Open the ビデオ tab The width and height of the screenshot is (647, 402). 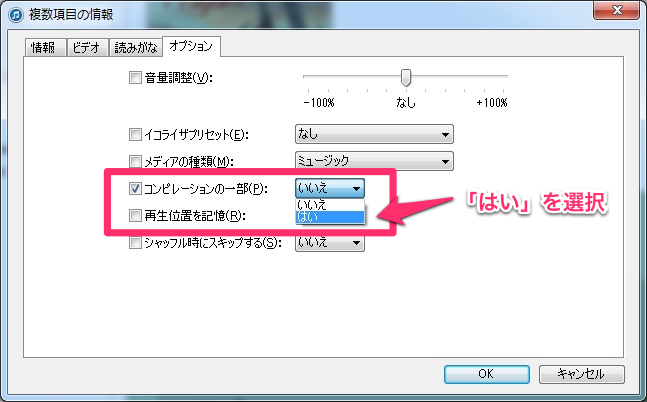click(x=87, y=47)
